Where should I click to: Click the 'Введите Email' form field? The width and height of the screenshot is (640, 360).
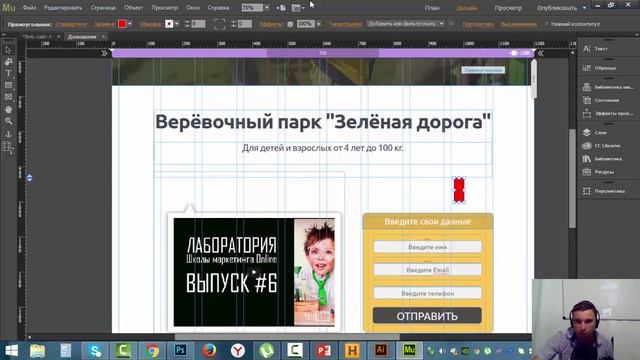(427, 270)
